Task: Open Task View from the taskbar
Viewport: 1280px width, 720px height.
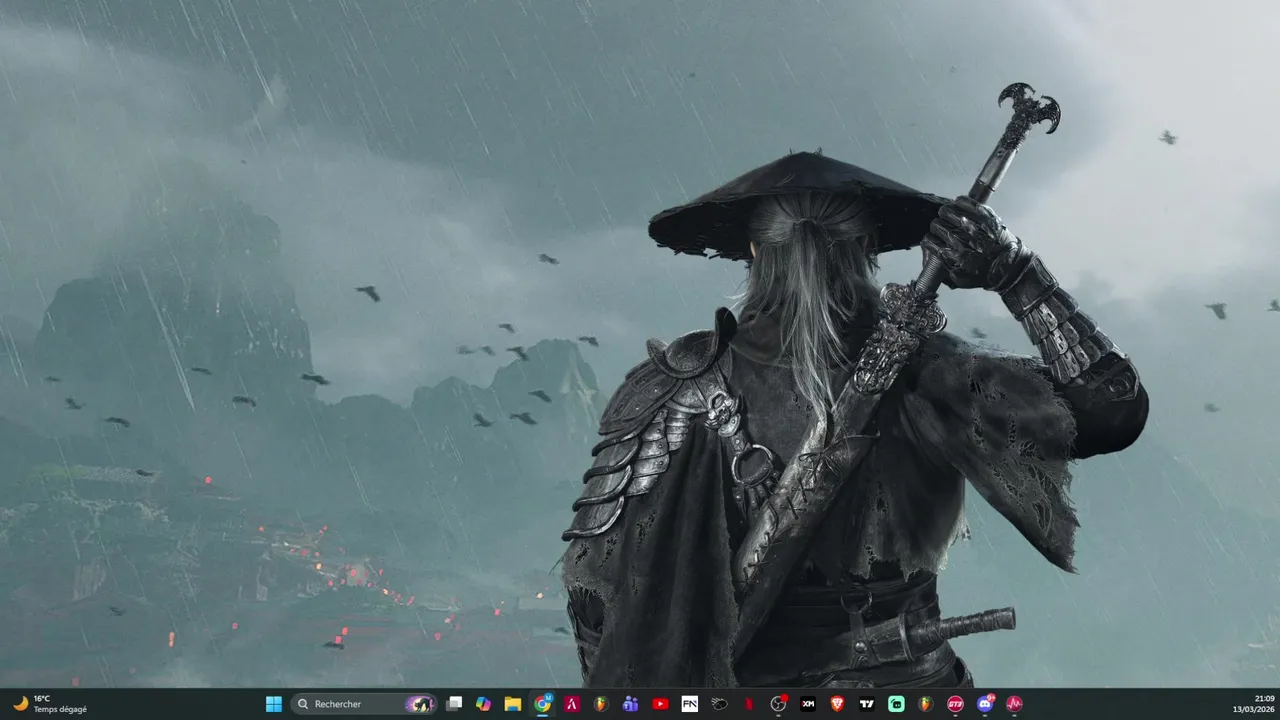Action: click(454, 704)
